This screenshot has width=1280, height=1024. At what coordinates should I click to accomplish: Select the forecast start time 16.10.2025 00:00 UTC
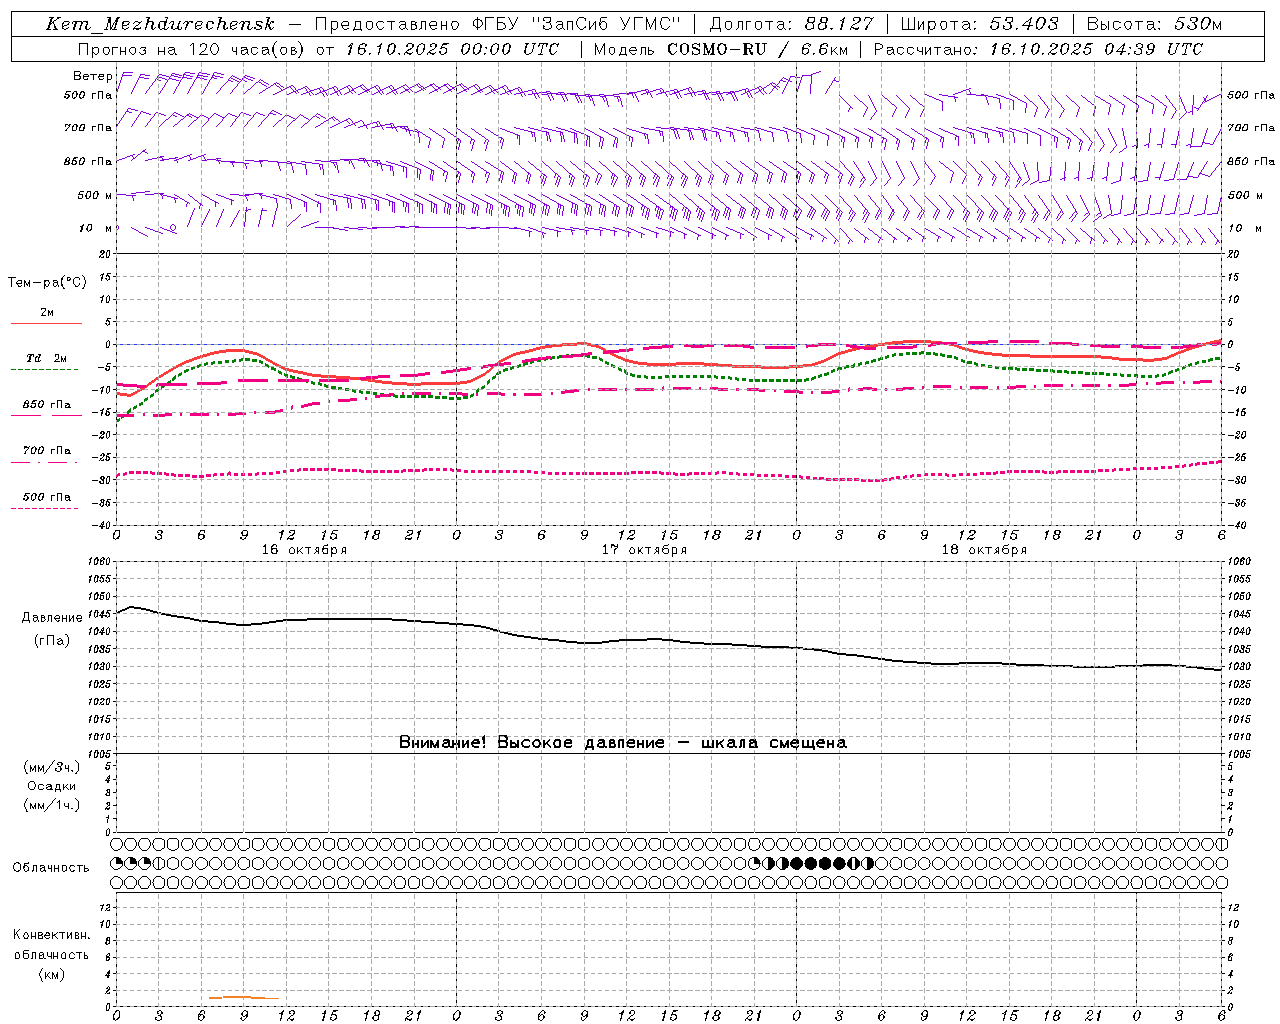452,49
